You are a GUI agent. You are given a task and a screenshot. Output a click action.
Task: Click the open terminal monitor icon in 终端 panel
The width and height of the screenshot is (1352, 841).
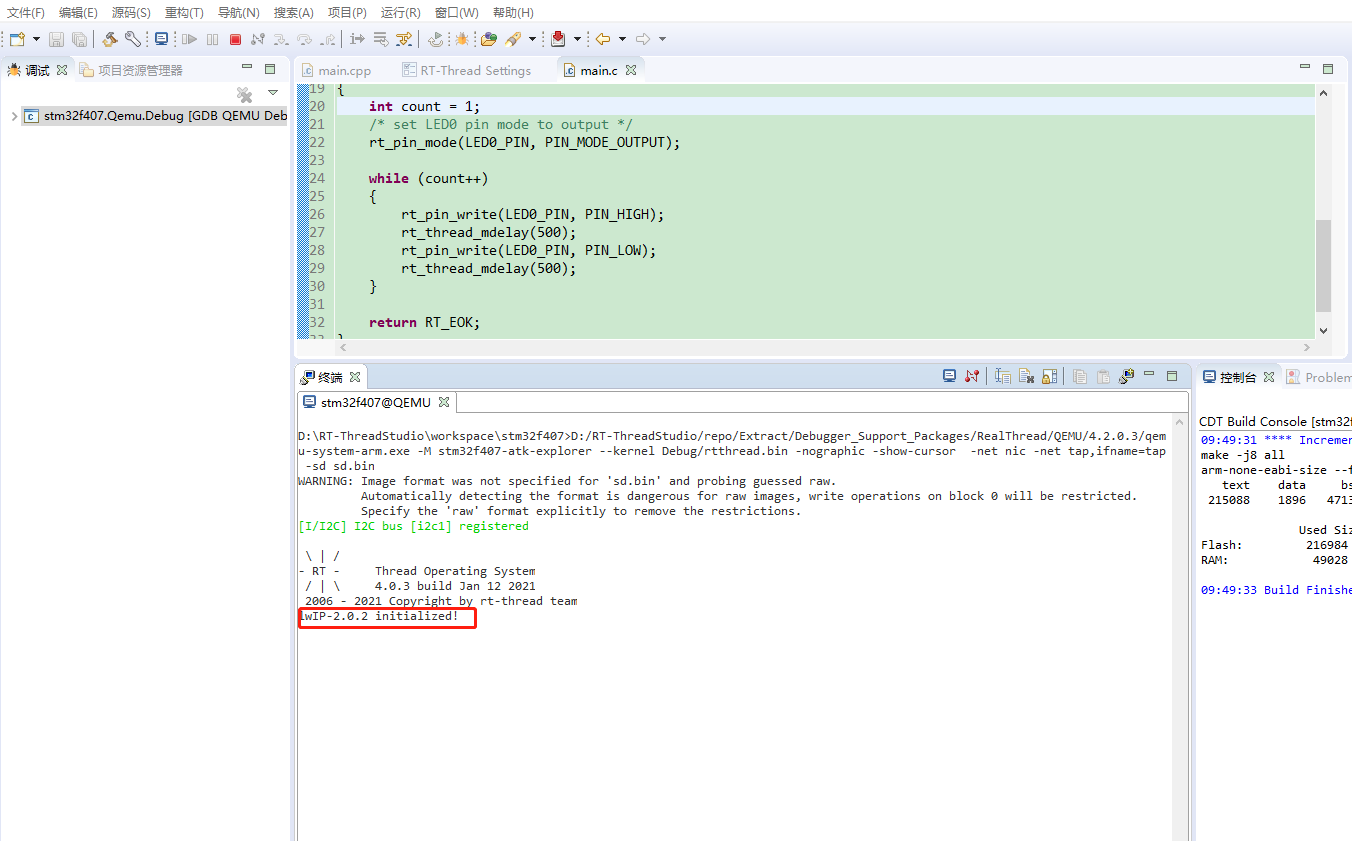[x=949, y=376]
